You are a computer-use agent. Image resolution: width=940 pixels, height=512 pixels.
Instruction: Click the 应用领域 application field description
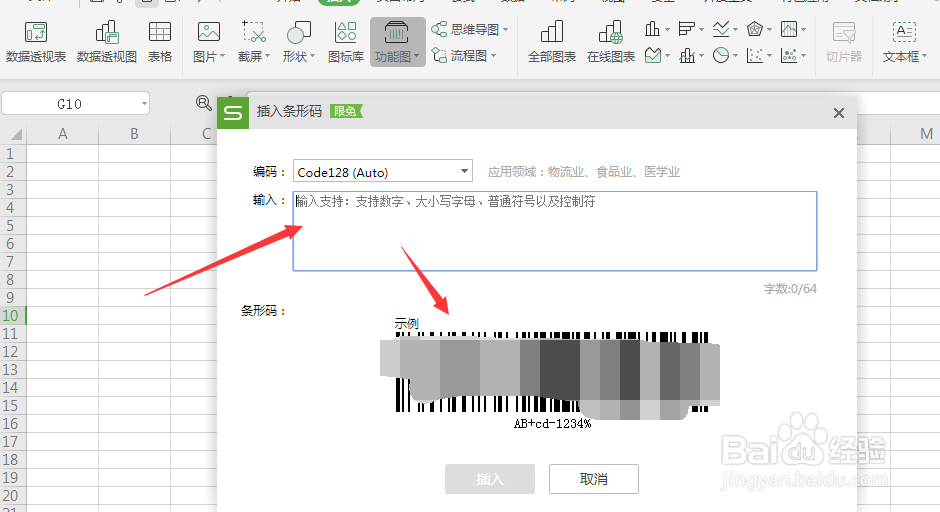coord(583,172)
